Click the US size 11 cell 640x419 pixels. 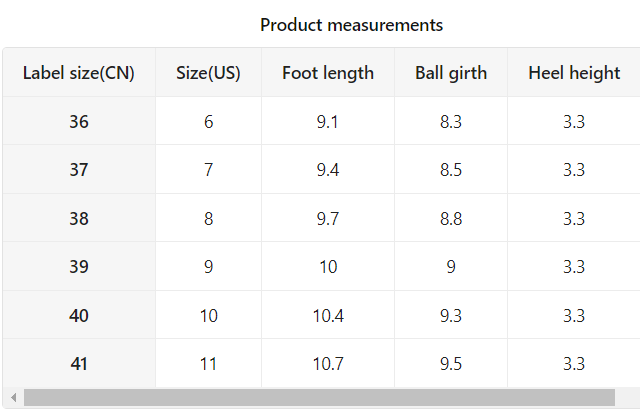208,363
